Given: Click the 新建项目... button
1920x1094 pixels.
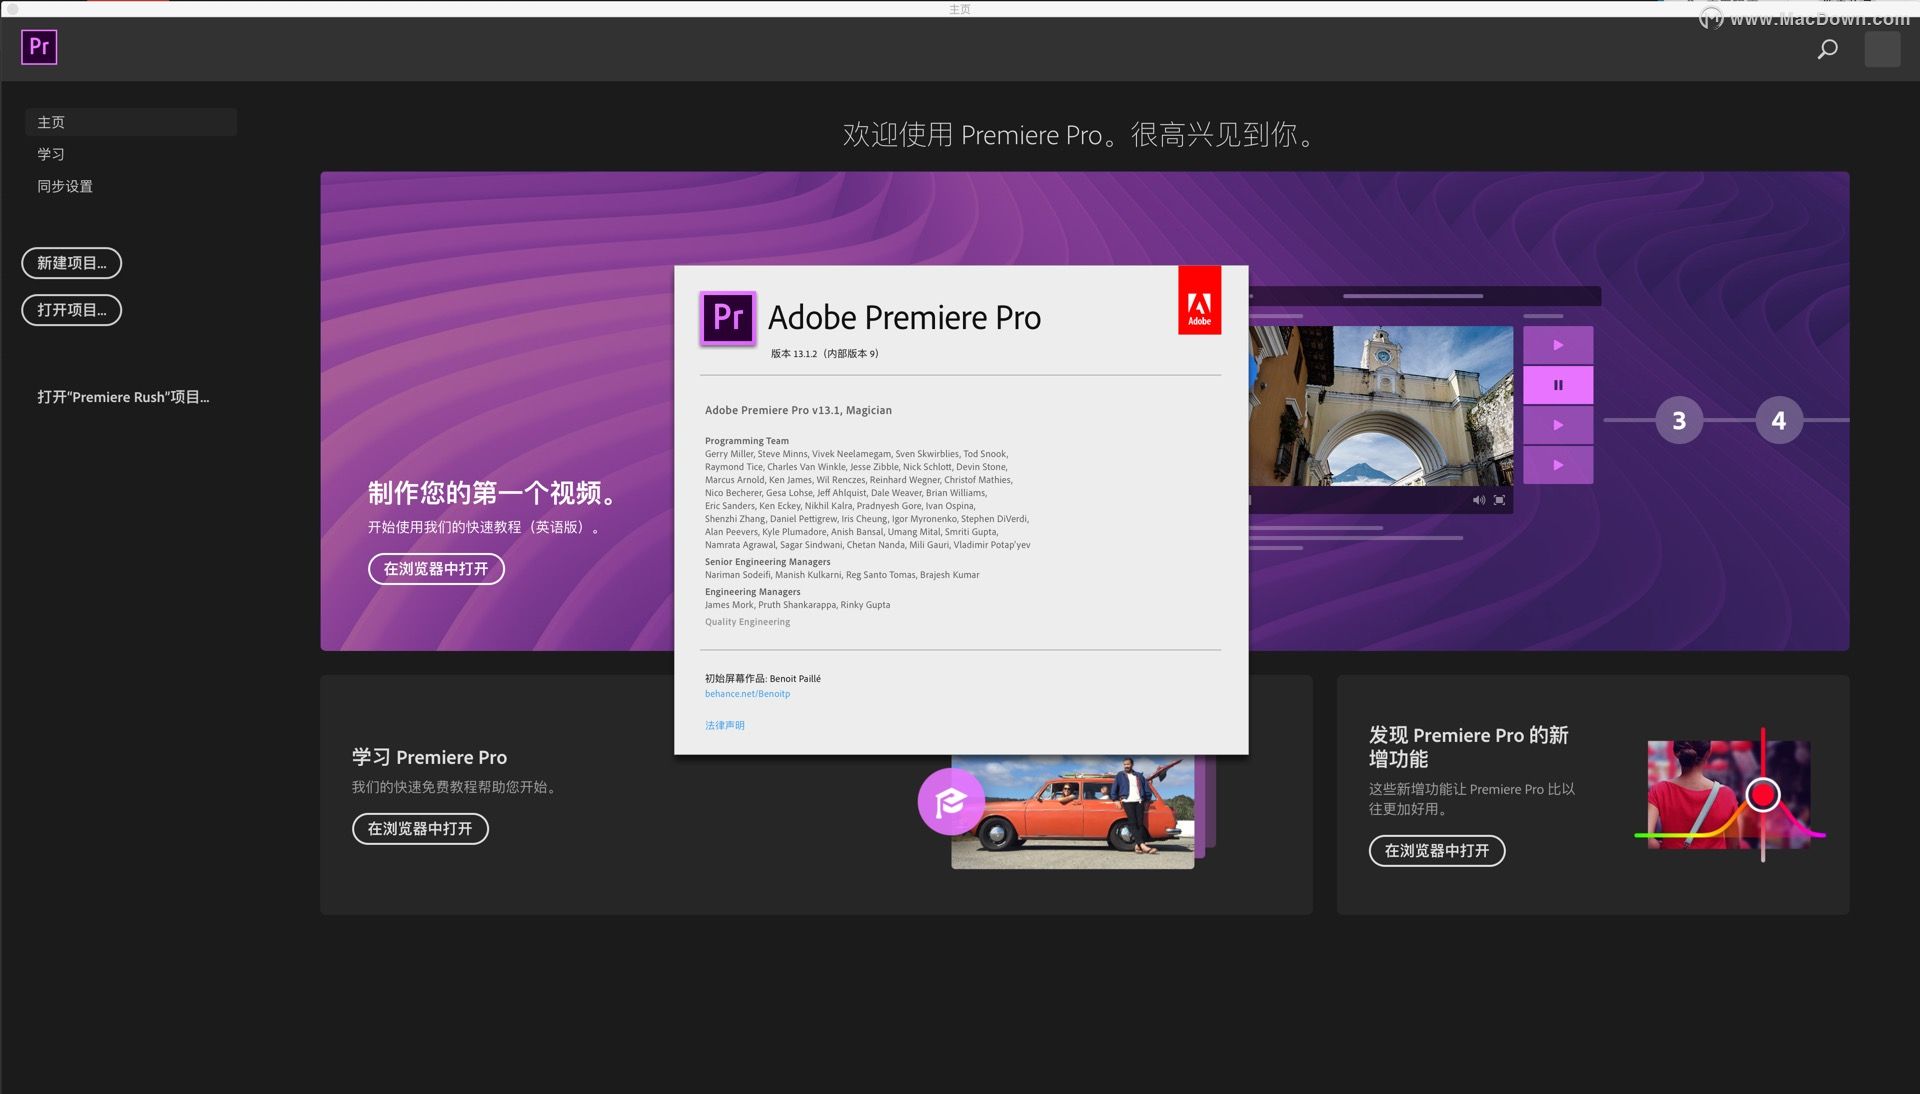Looking at the screenshot, I should [71, 263].
